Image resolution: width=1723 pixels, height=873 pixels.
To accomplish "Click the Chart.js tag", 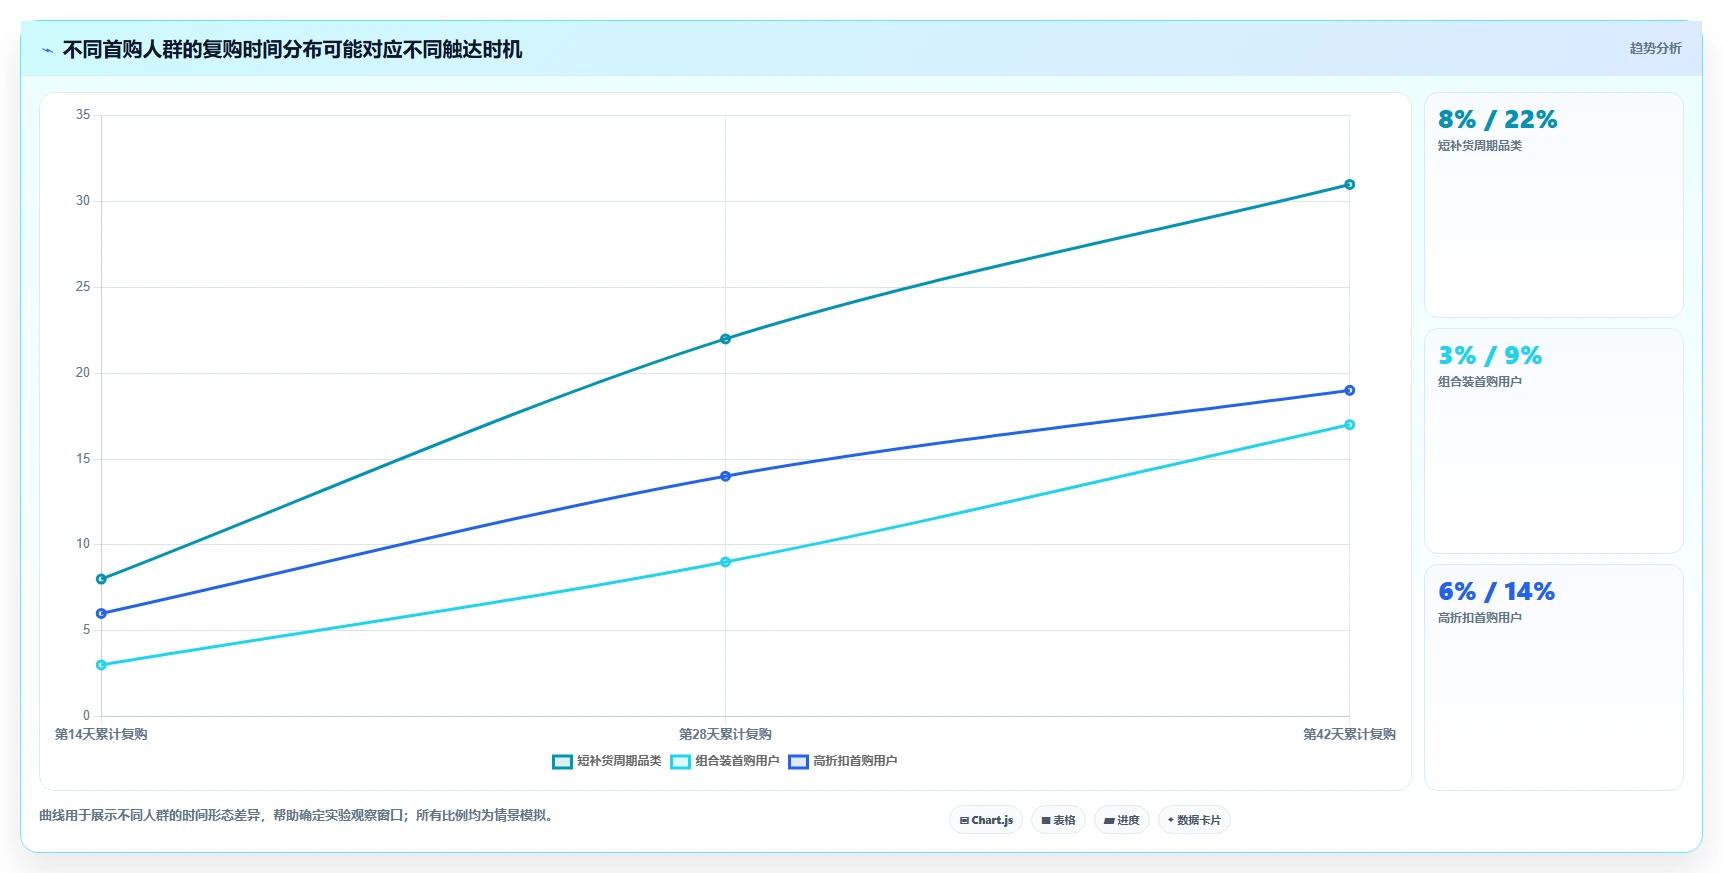I will click(986, 820).
